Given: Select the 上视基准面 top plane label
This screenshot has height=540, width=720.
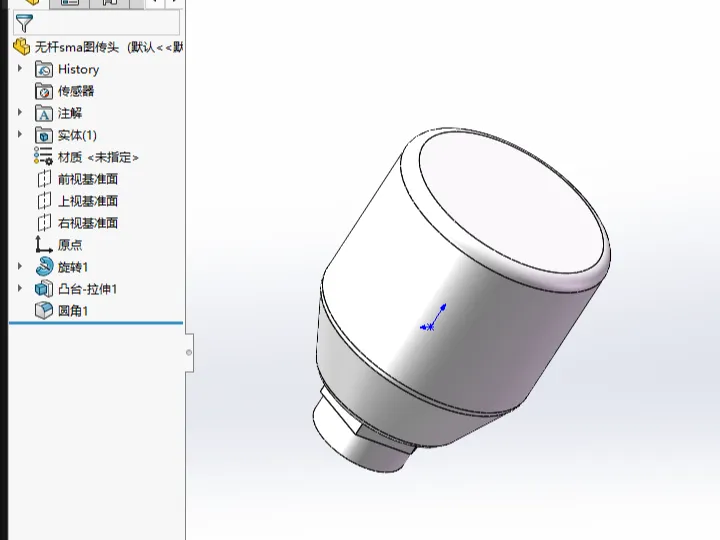Looking at the screenshot, I should click(88, 201).
